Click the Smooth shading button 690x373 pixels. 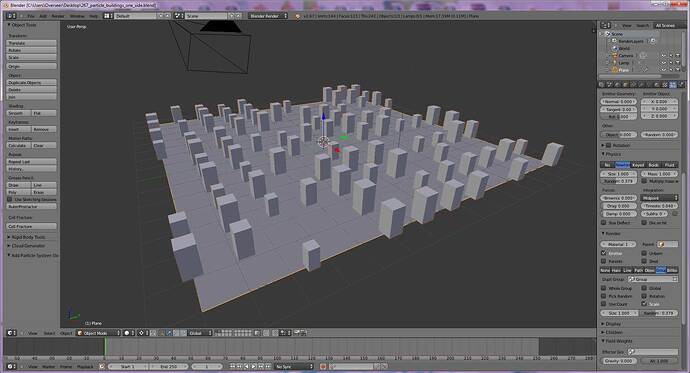click(19, 113)
